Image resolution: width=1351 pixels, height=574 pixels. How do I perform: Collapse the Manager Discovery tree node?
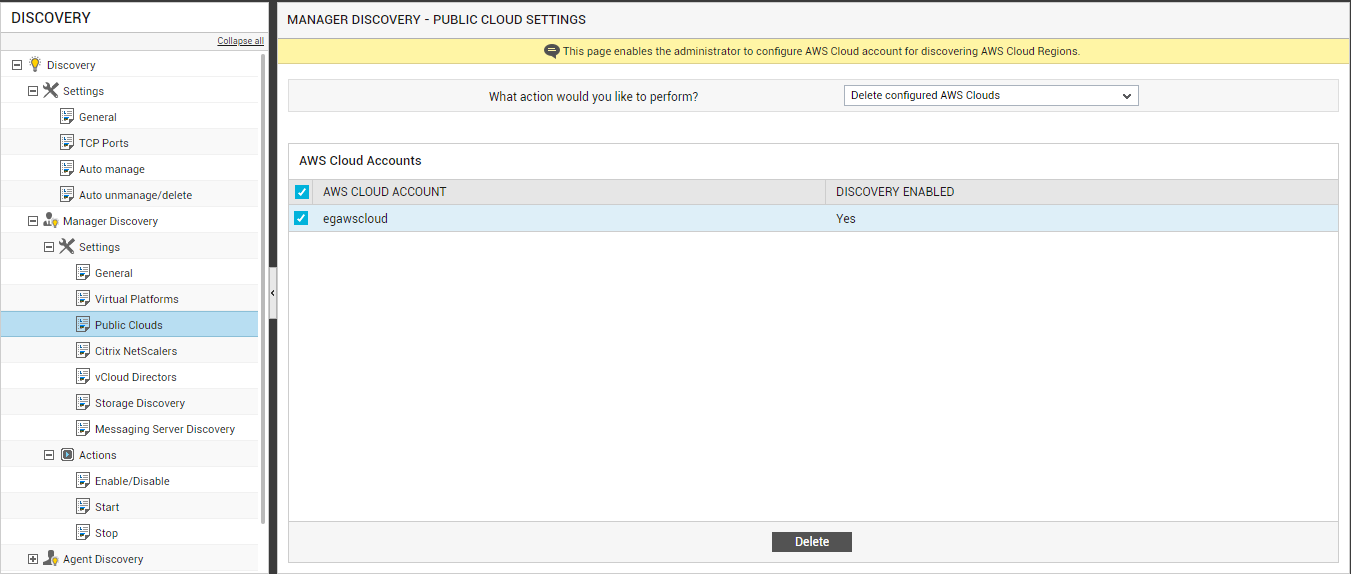tap(33, 221)
